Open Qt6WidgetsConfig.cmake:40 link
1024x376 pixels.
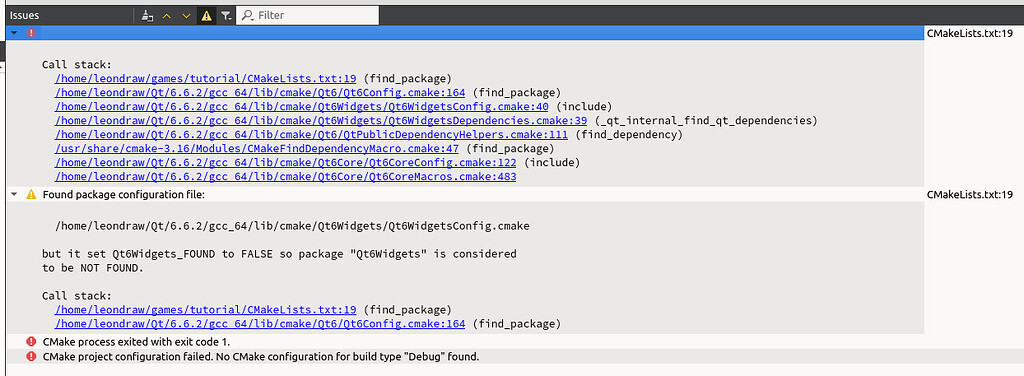302,106
